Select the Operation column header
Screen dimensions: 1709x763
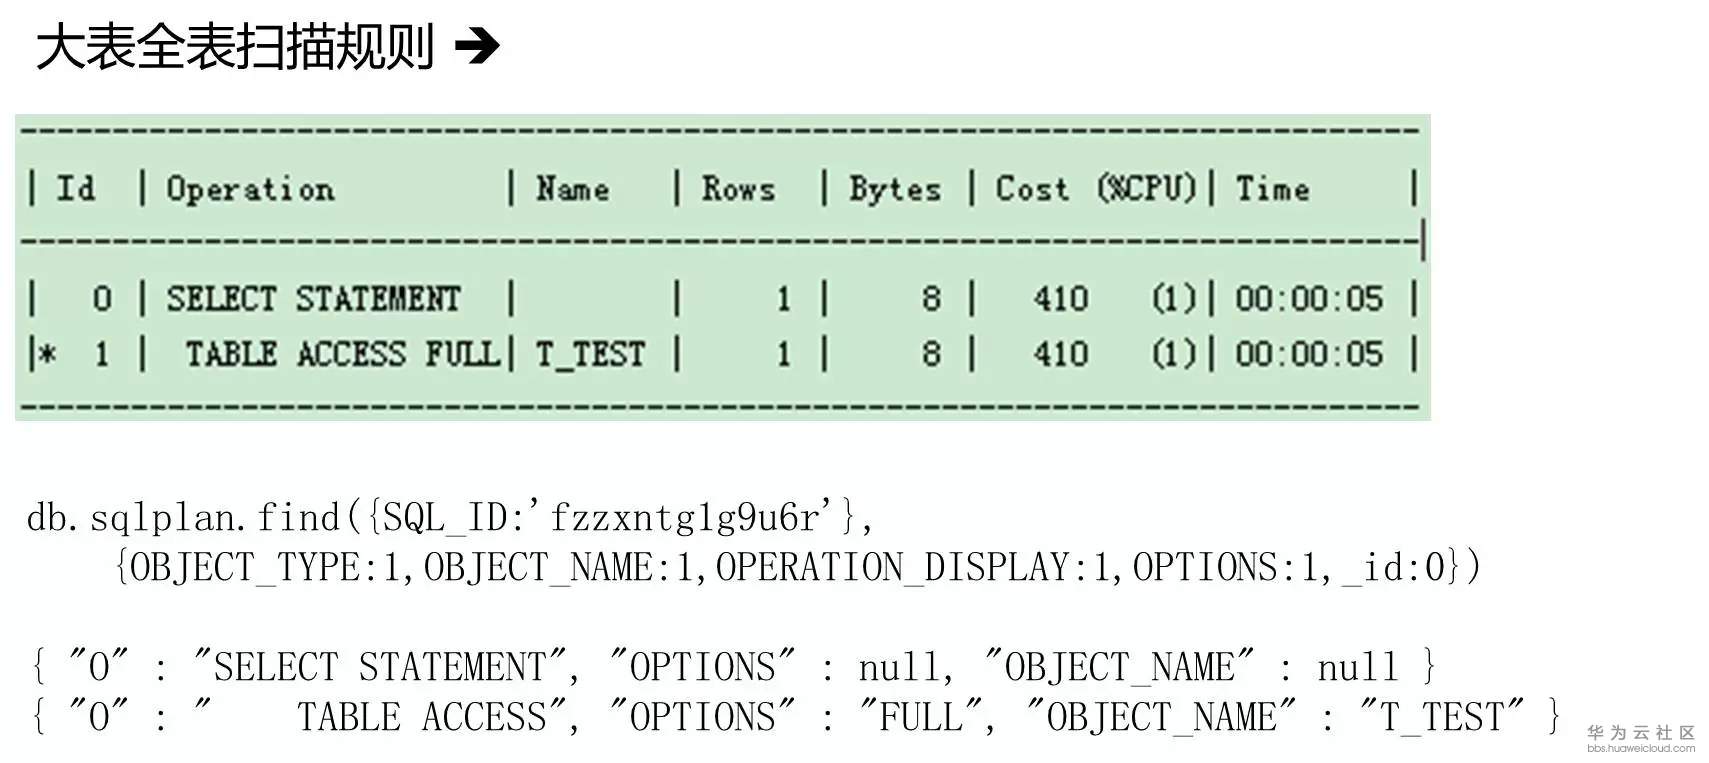tap(250, 189)
